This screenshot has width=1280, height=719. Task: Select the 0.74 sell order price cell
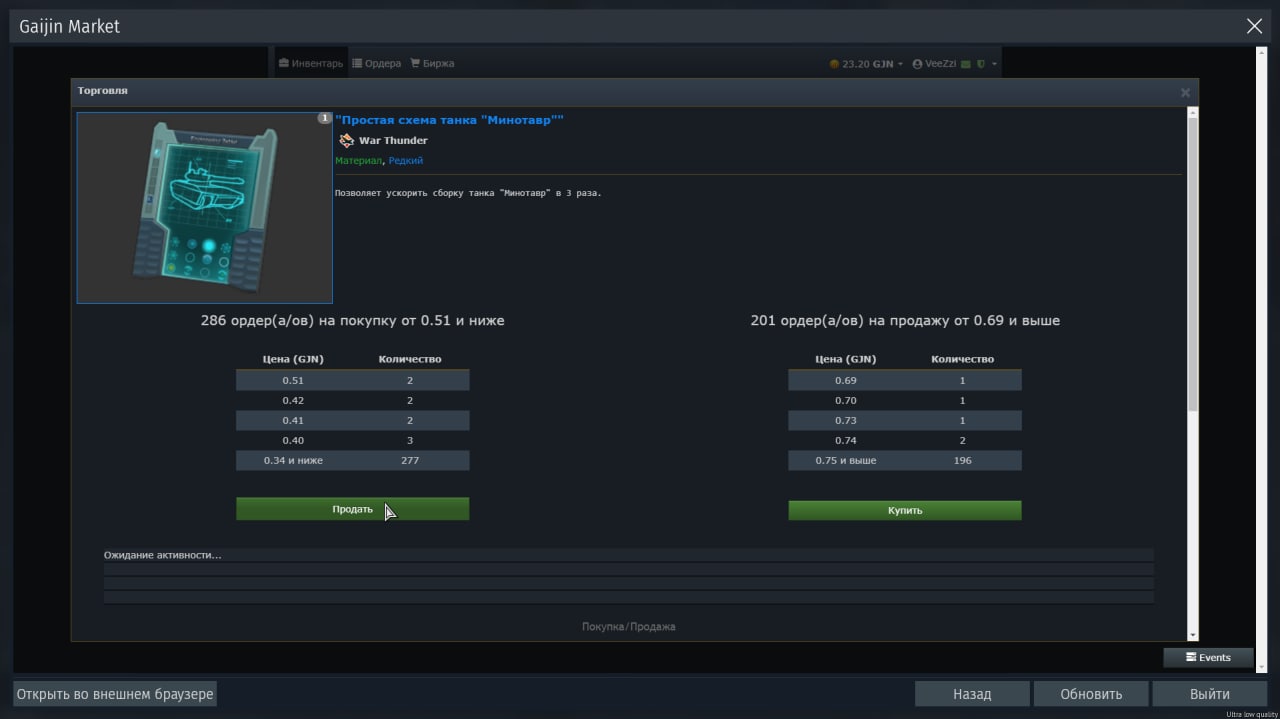pyautogui.click(x=846, y=440)
